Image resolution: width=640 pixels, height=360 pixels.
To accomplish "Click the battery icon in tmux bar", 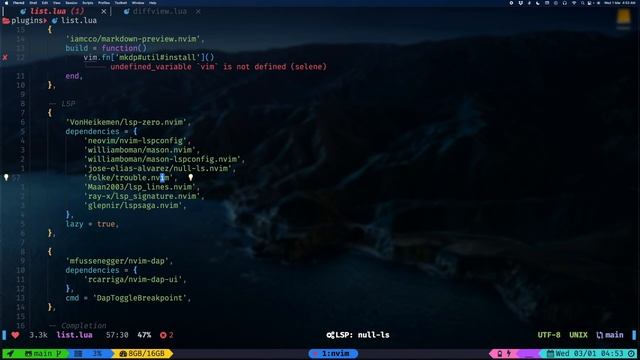I will tap(500, 353).
